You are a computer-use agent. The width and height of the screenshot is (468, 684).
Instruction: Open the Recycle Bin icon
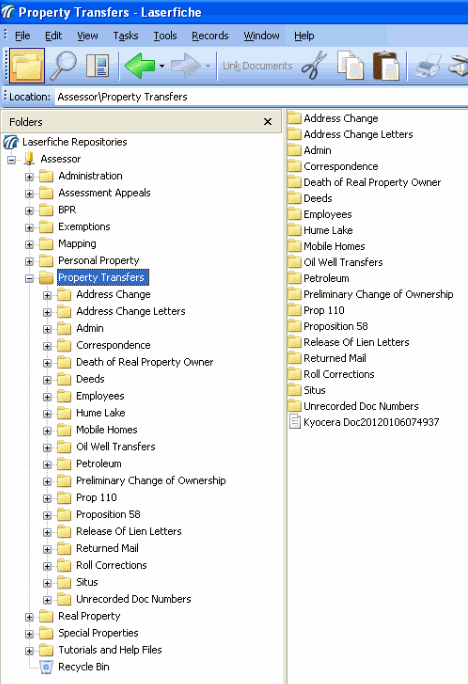click(x=46, y=667)
